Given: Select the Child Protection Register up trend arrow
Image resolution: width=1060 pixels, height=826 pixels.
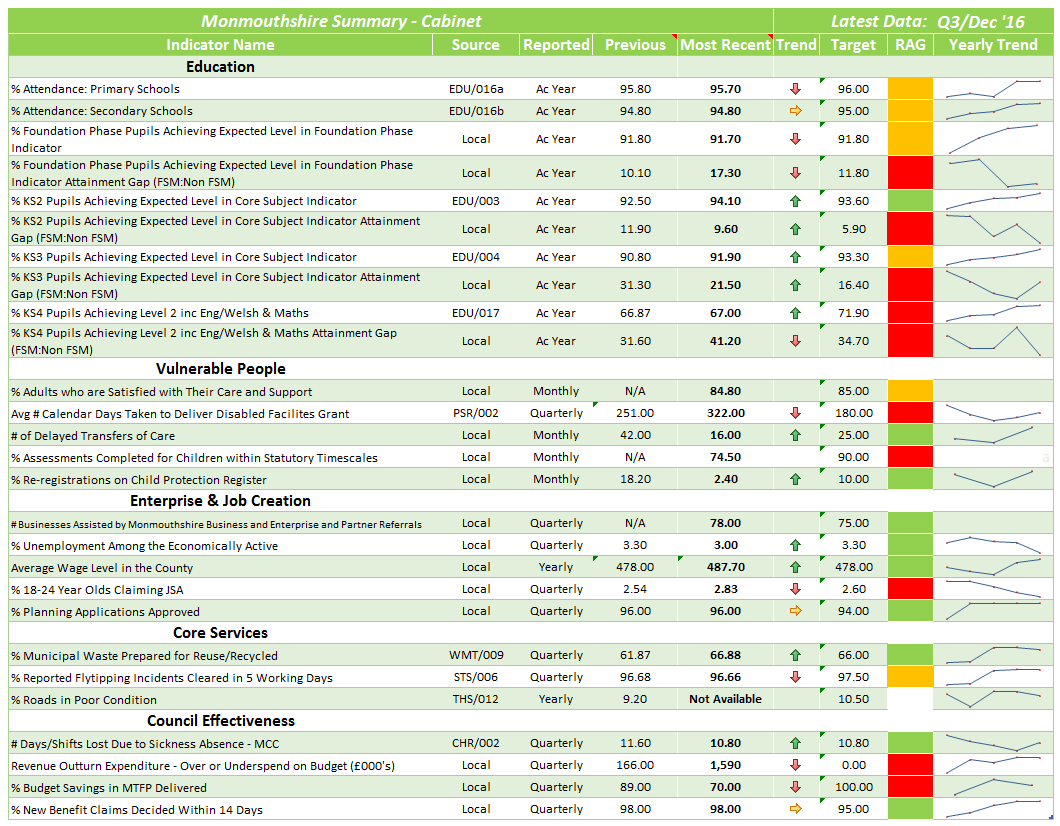Looking at the screenshot, I should pyautogui.click(x=796, y=479).
